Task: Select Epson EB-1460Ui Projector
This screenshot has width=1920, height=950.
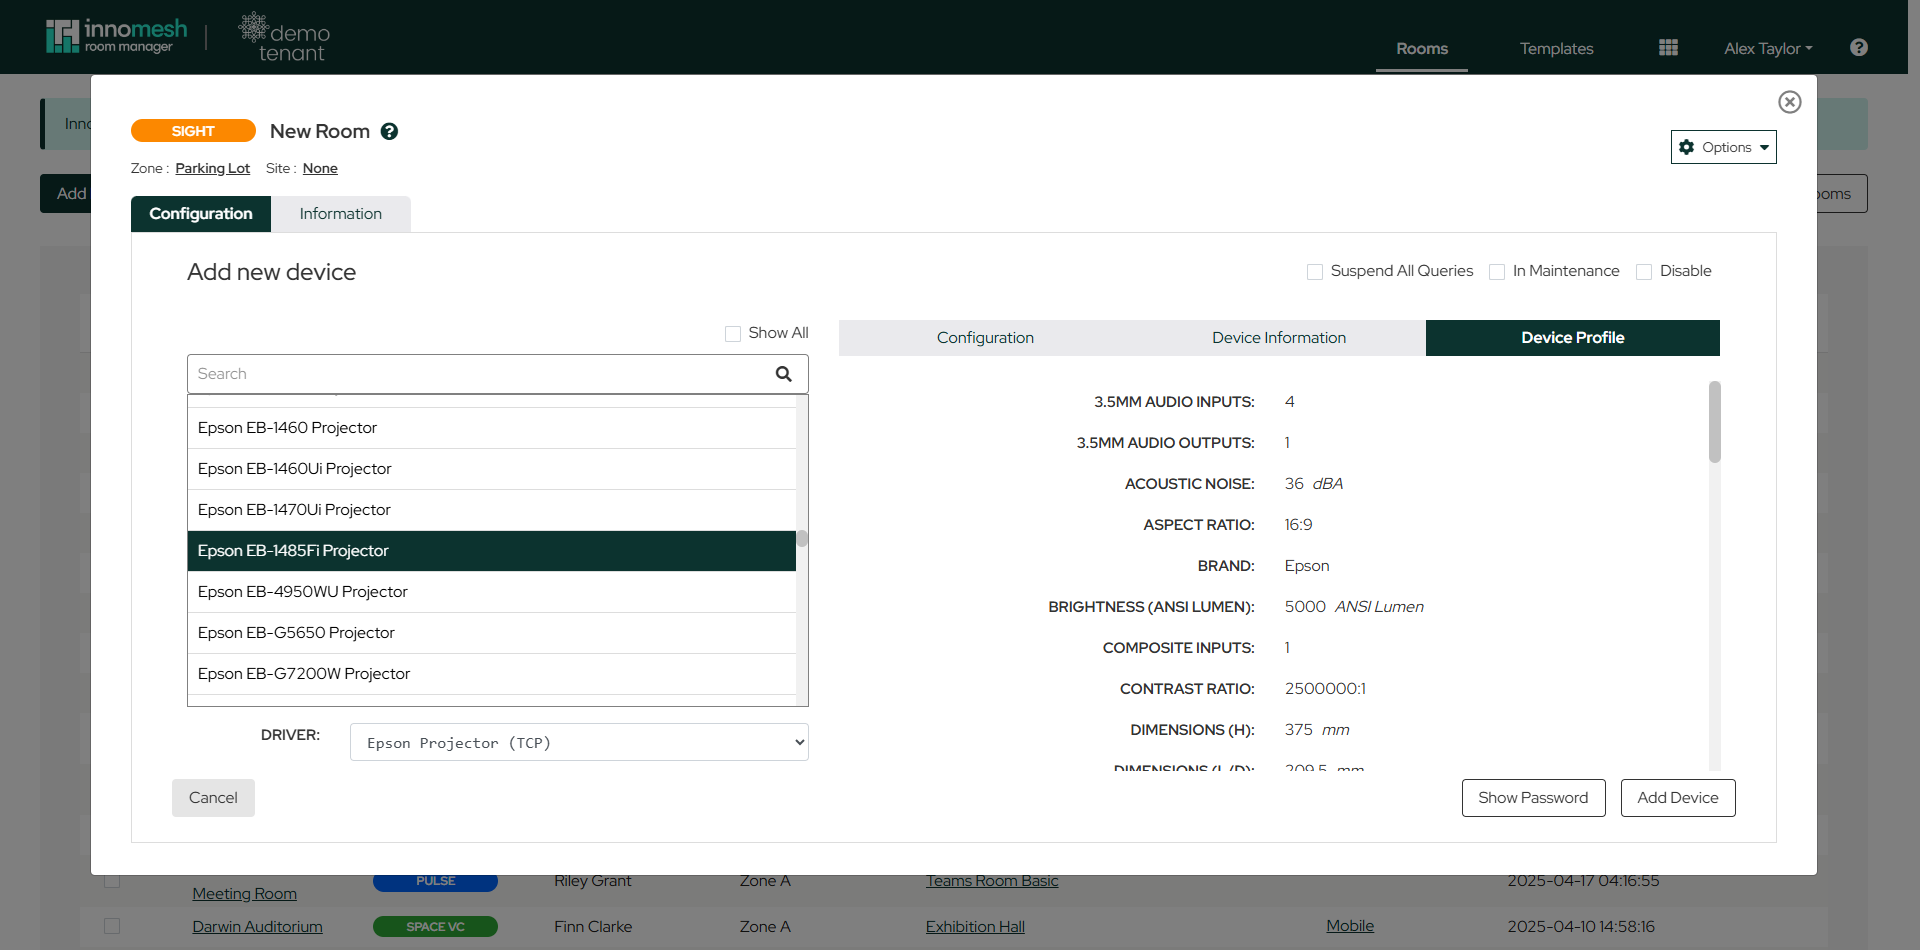Action: [491, 469]
